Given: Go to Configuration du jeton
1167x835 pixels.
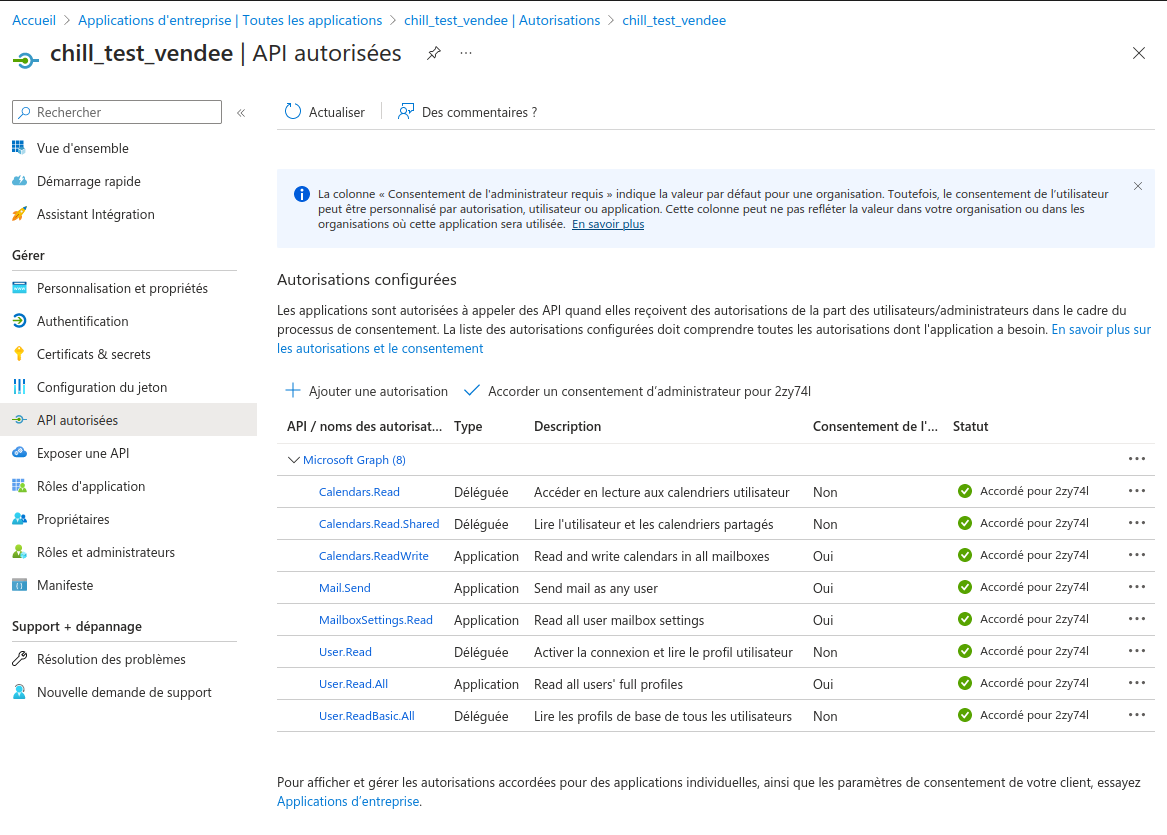Looking at the screenshot, I should [x=101, y=387].
